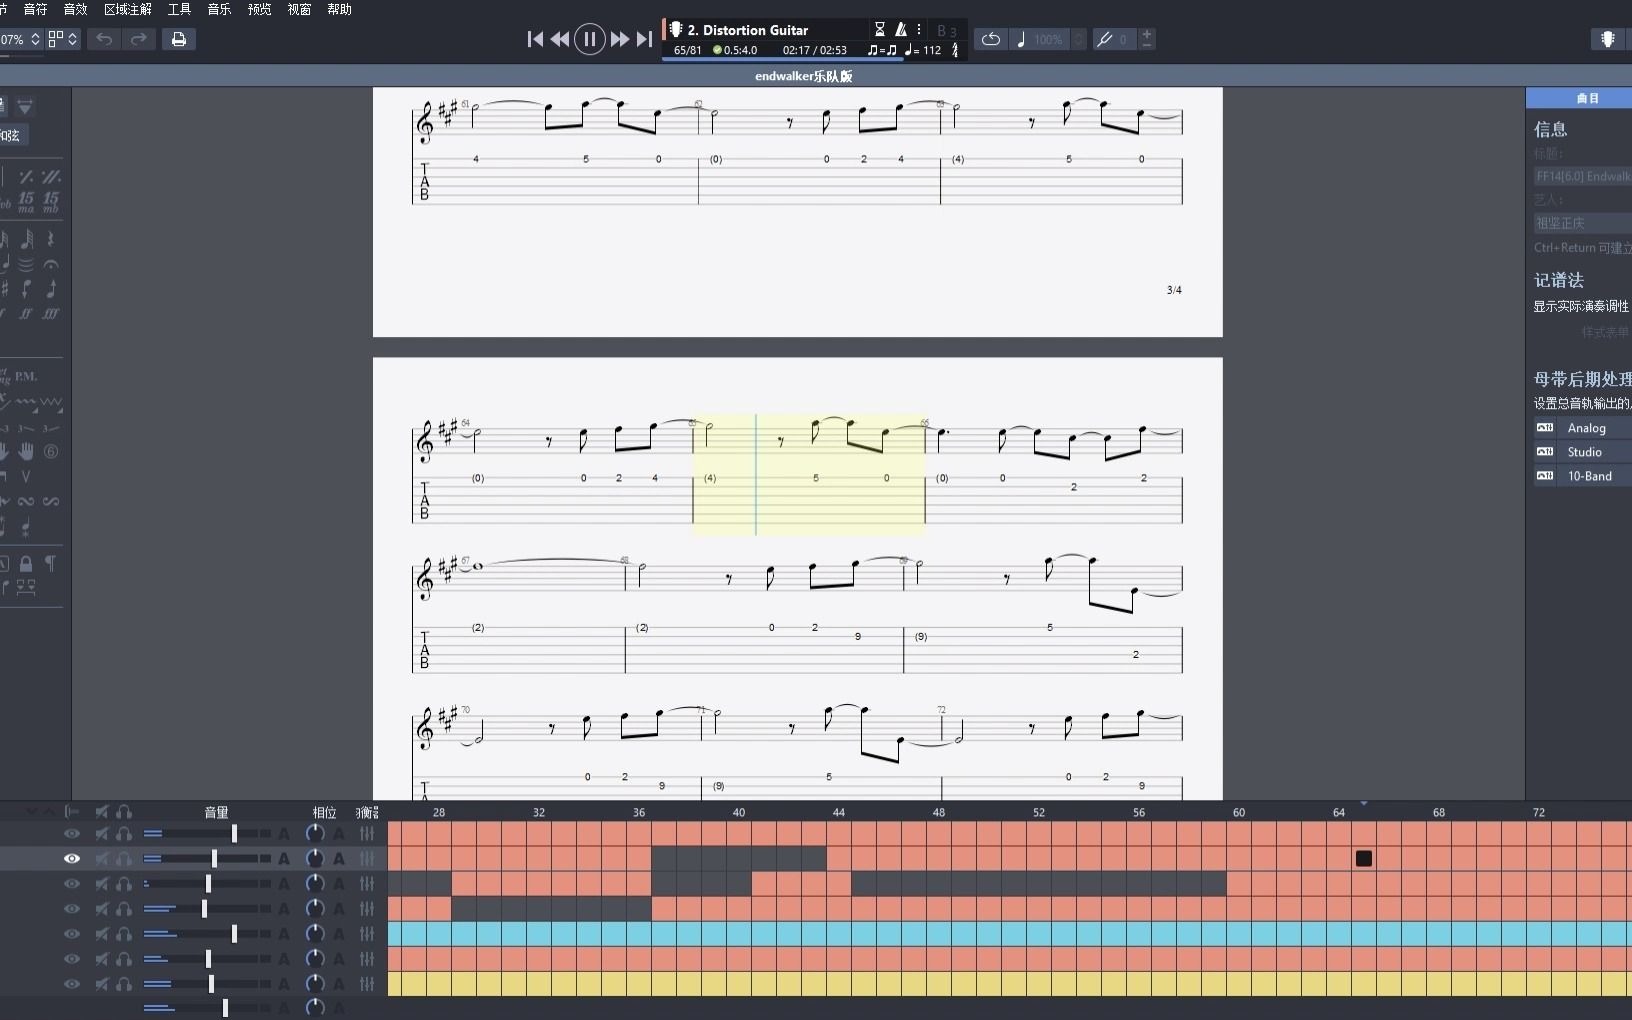
Task: Toggle visibility of the yellow seventh track
Action: (x=72, y=984)
